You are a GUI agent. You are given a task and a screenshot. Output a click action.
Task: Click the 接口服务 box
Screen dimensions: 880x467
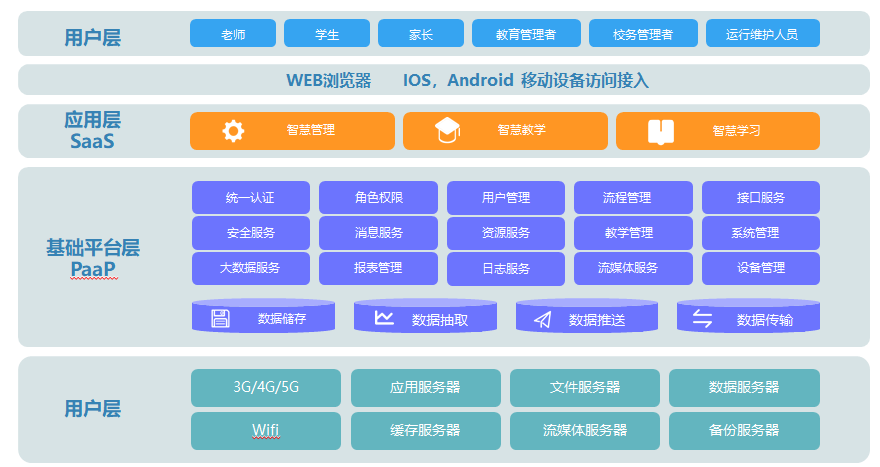760,198
